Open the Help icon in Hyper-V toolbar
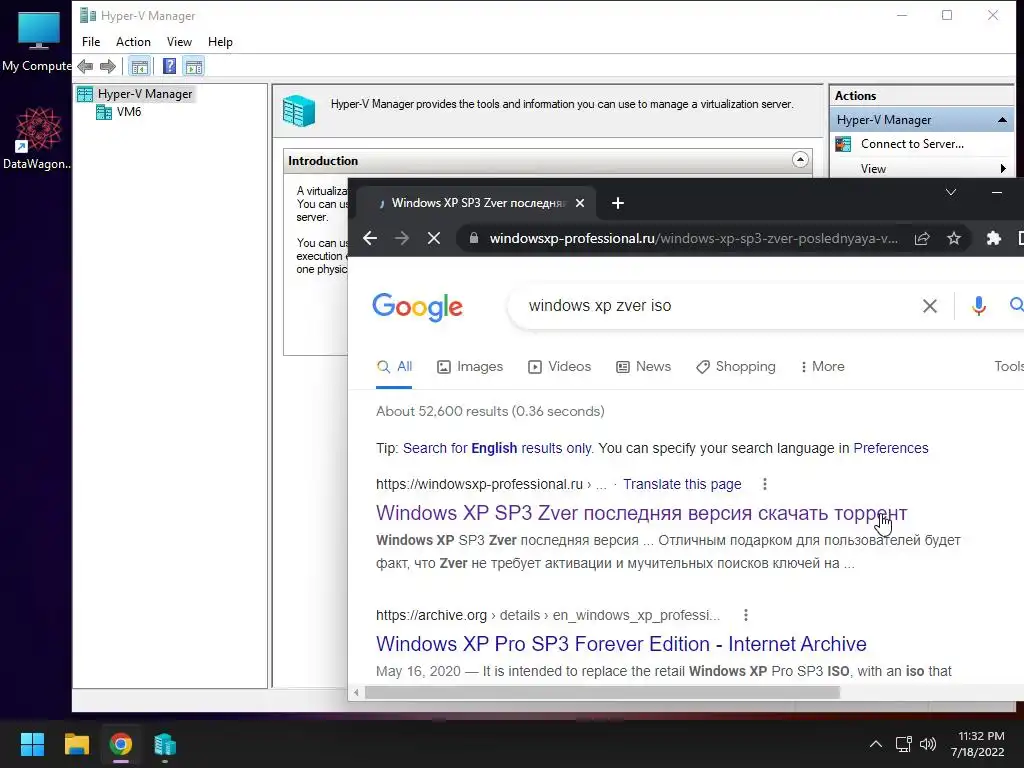The width and height of the screenshot is (1024, 768). pyautogui.click(x=169, y=66)
